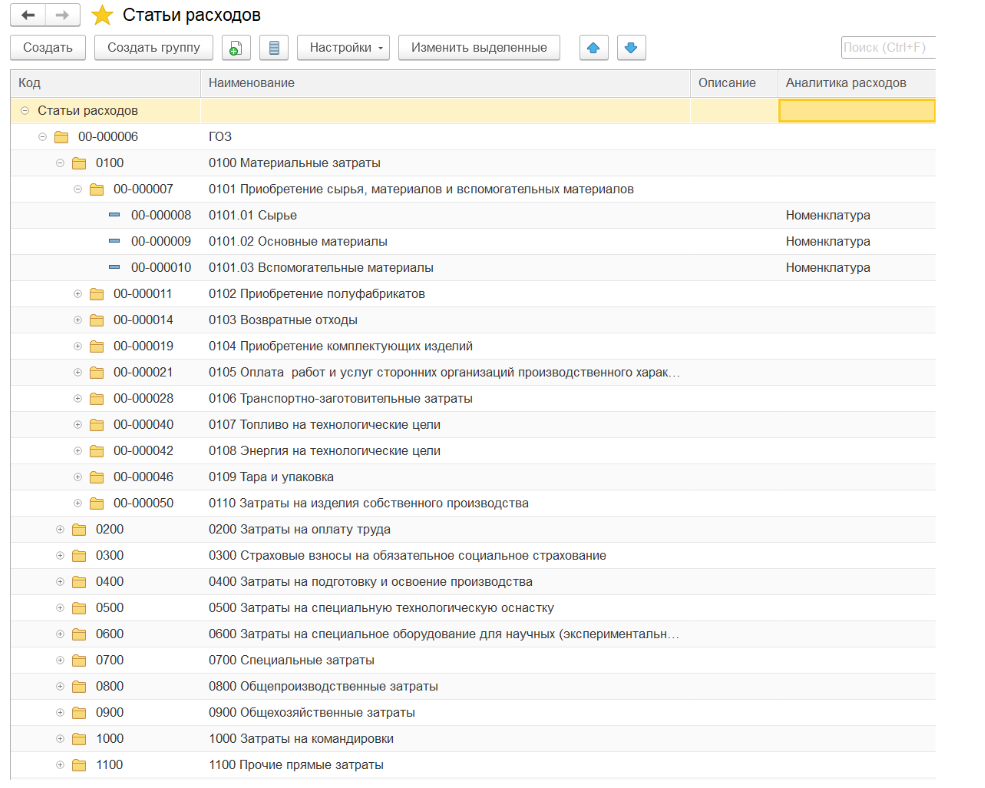The width and height of the screenshot is (985, 788).
Task: Expand the 00-000011 Приобретение полуфабрикатов group
Action: 78,294
